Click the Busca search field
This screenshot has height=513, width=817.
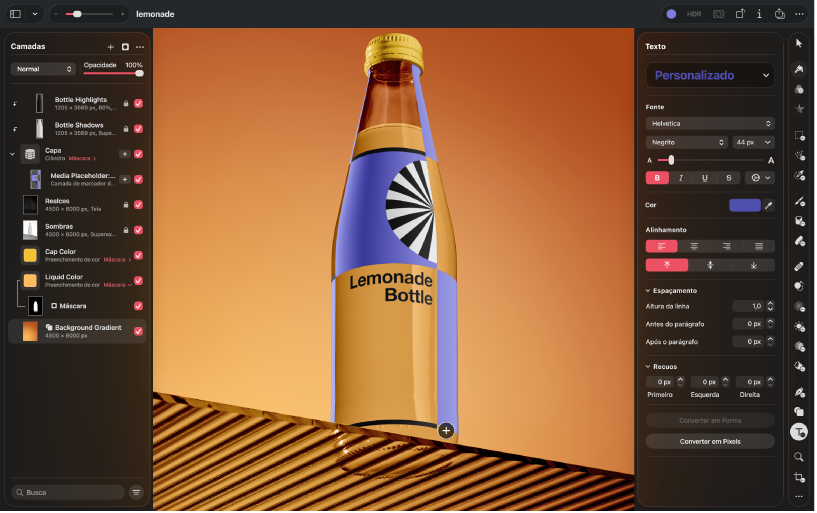click(68, 493)
